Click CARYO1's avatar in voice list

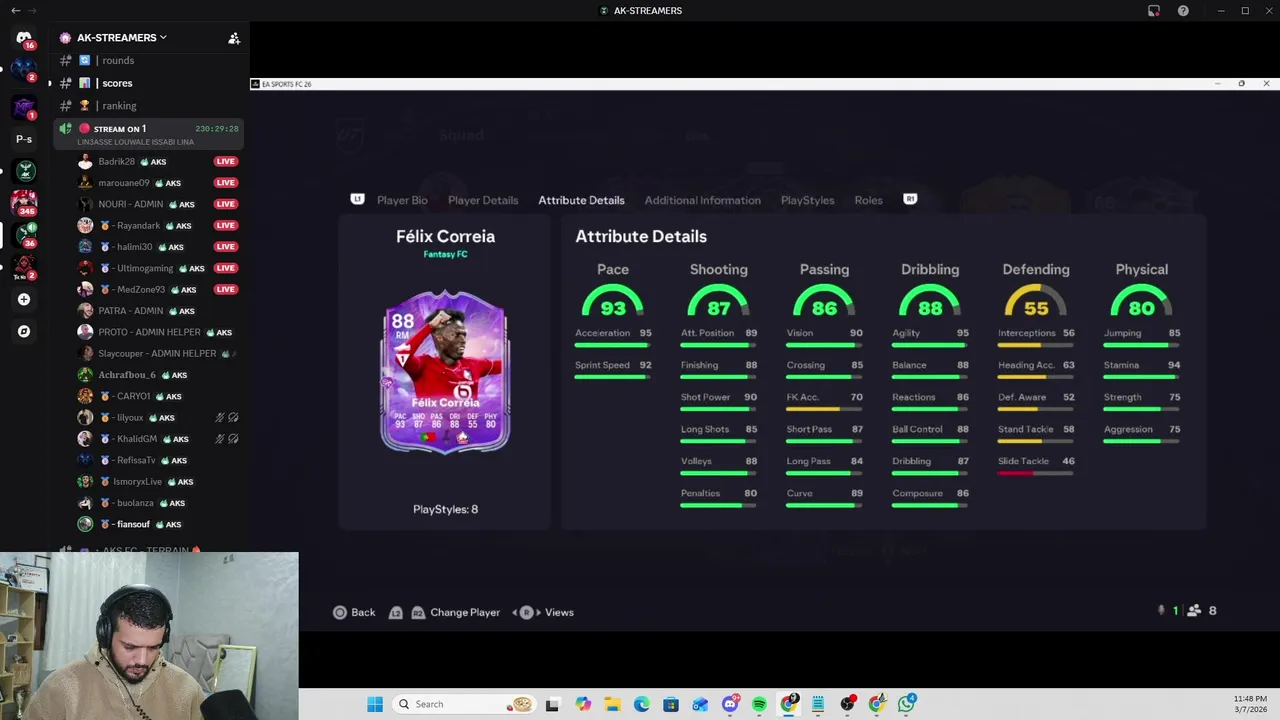coord(85,396)
